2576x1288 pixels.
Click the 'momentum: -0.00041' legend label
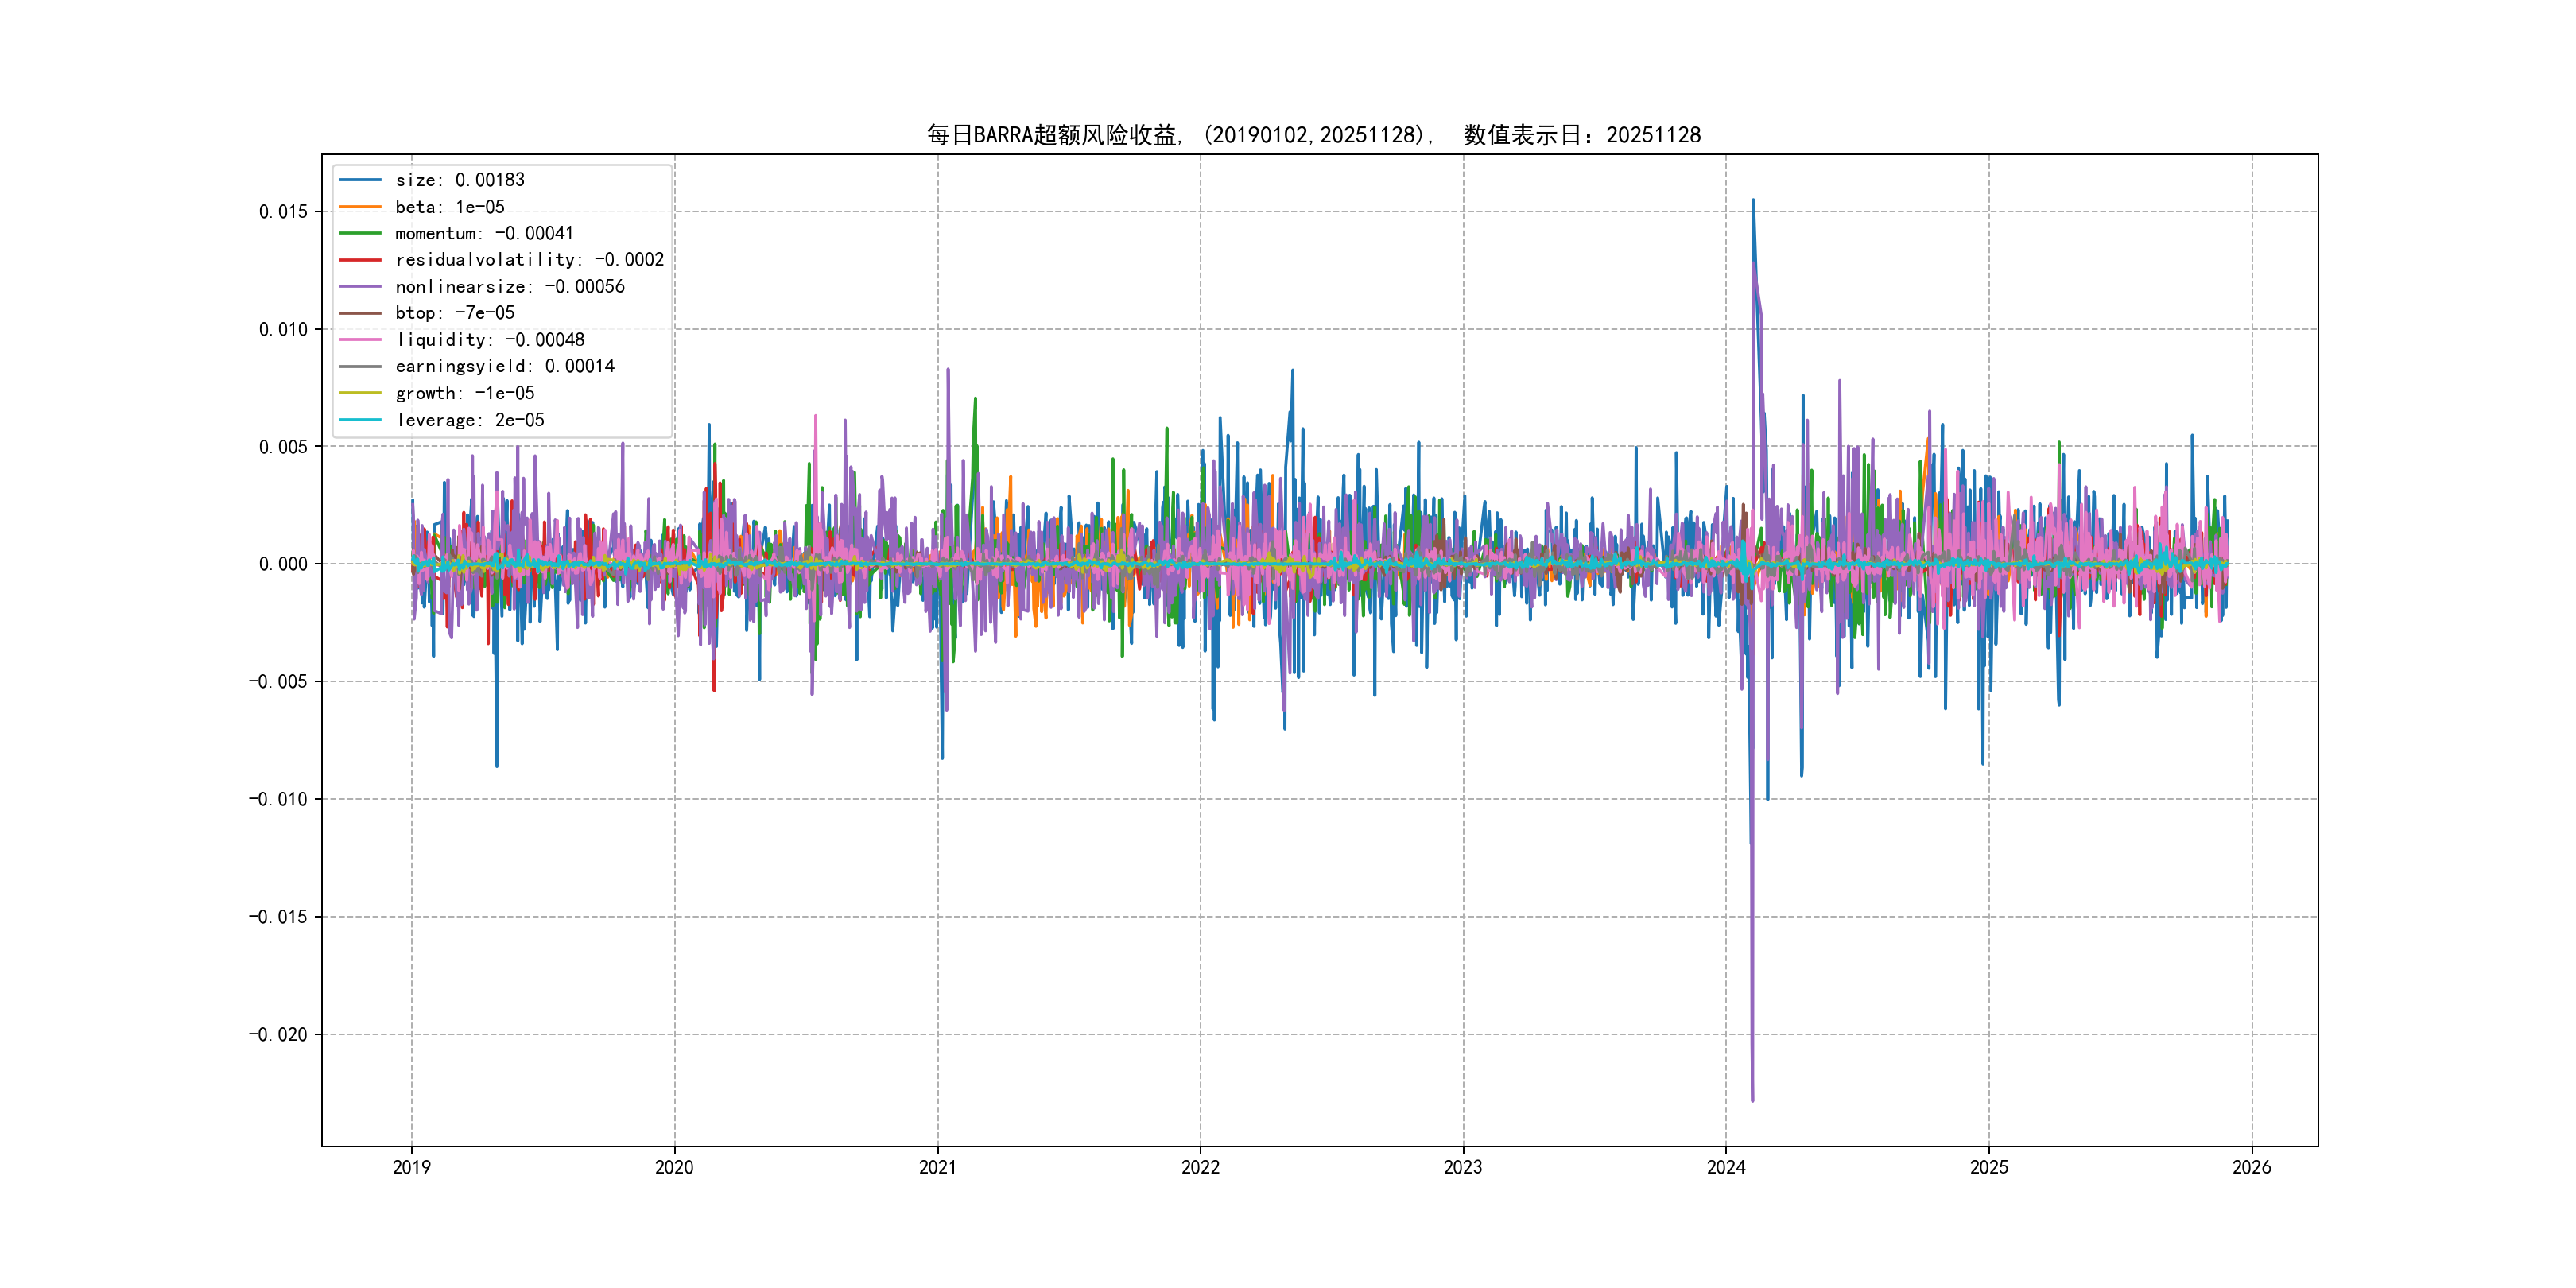pyautogui.click(x=484, y=233)
